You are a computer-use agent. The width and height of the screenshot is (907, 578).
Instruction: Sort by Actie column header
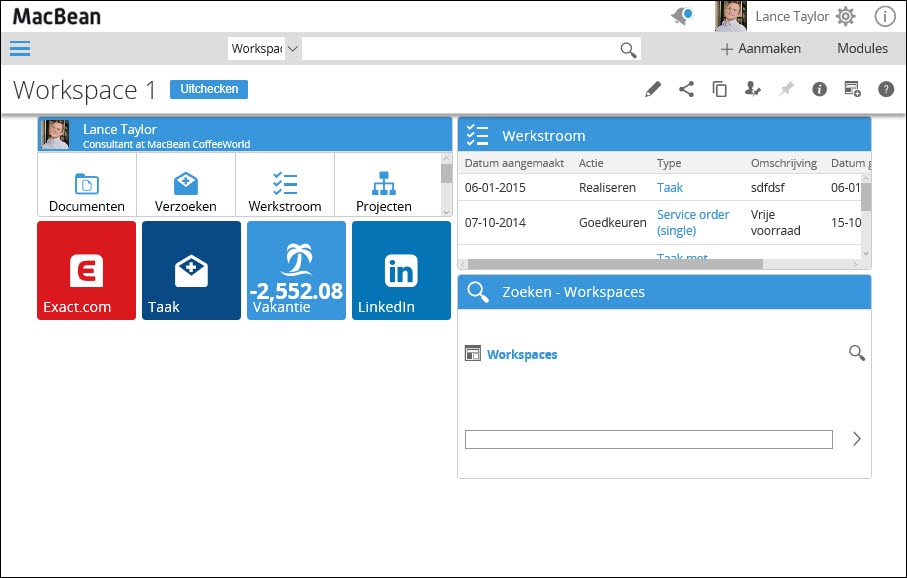click(x=591, y=163)
